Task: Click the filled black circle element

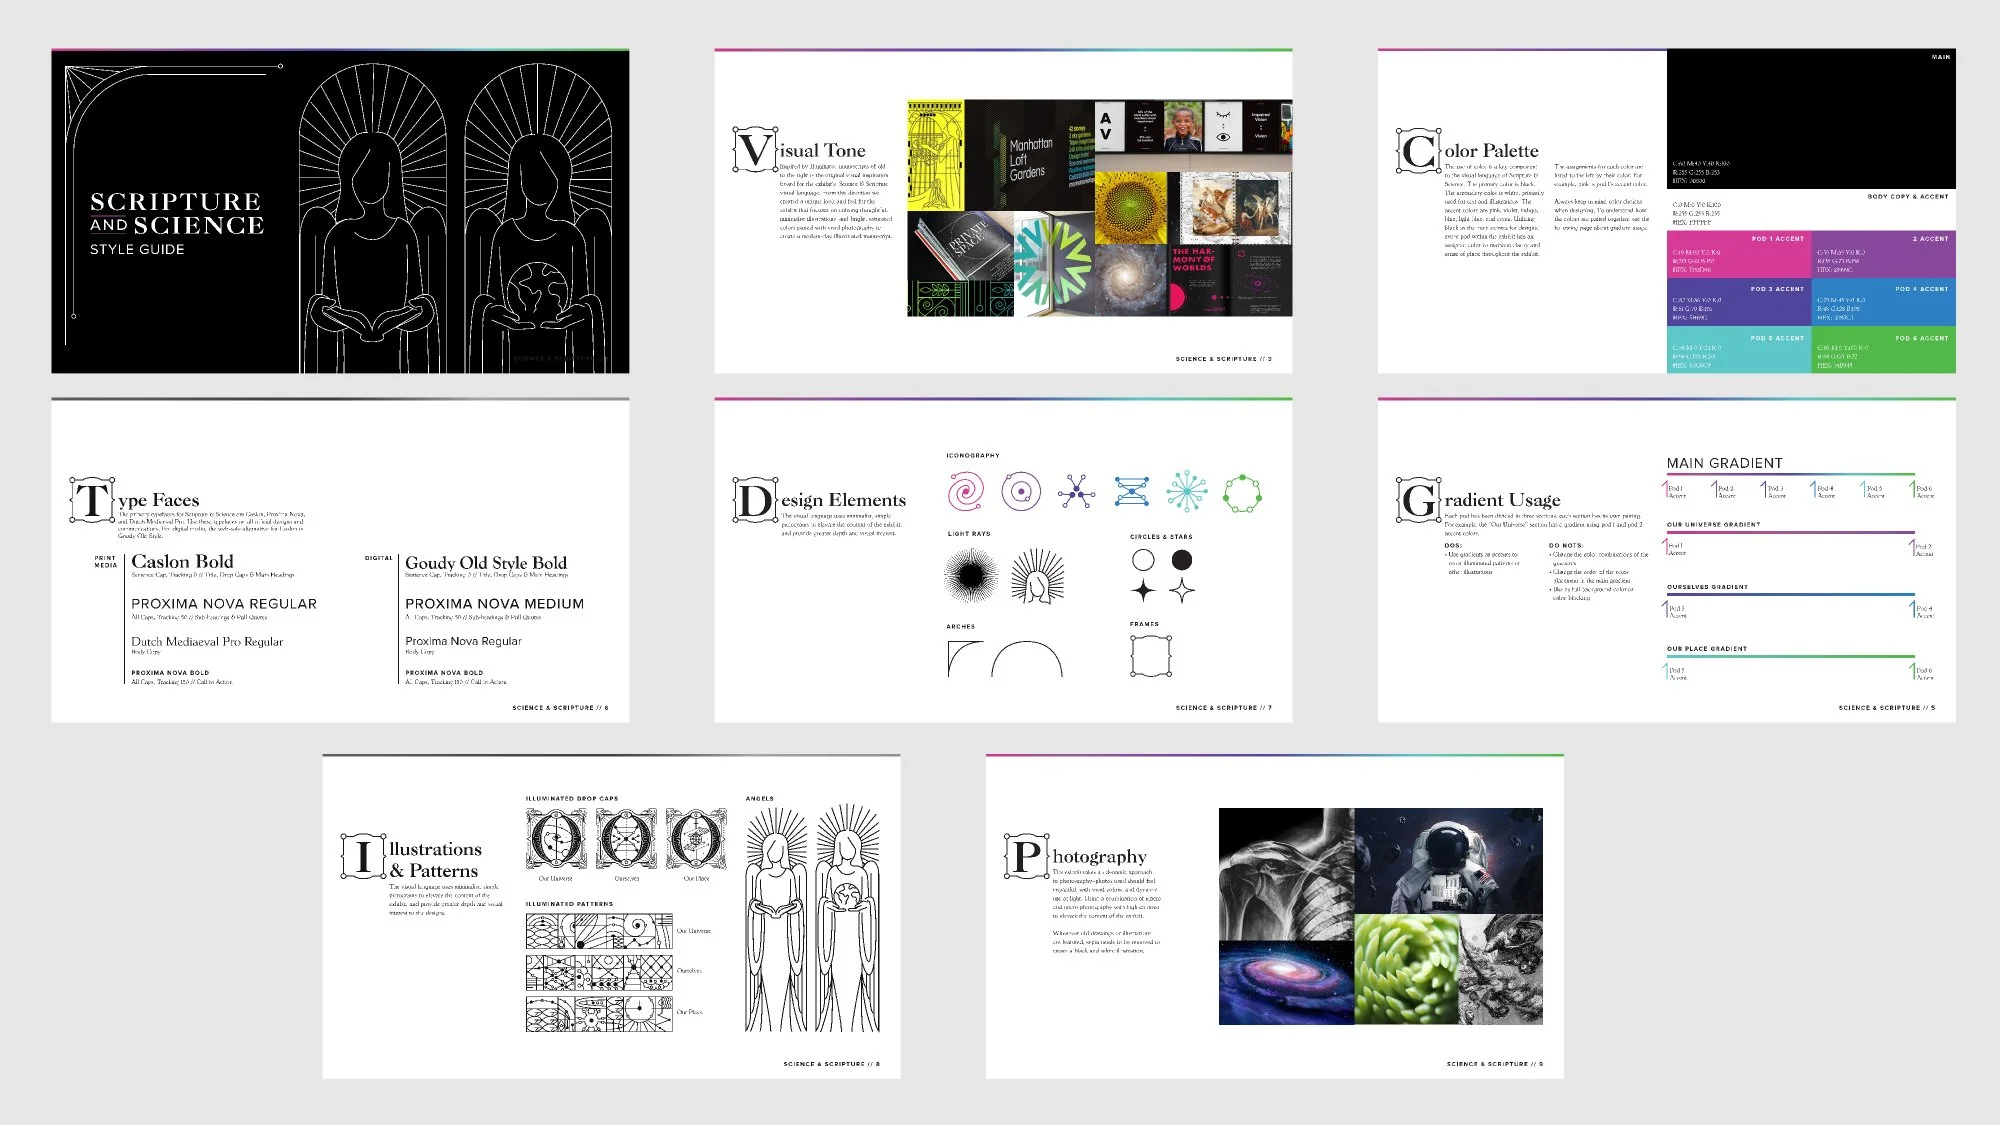Action: 1182,559
